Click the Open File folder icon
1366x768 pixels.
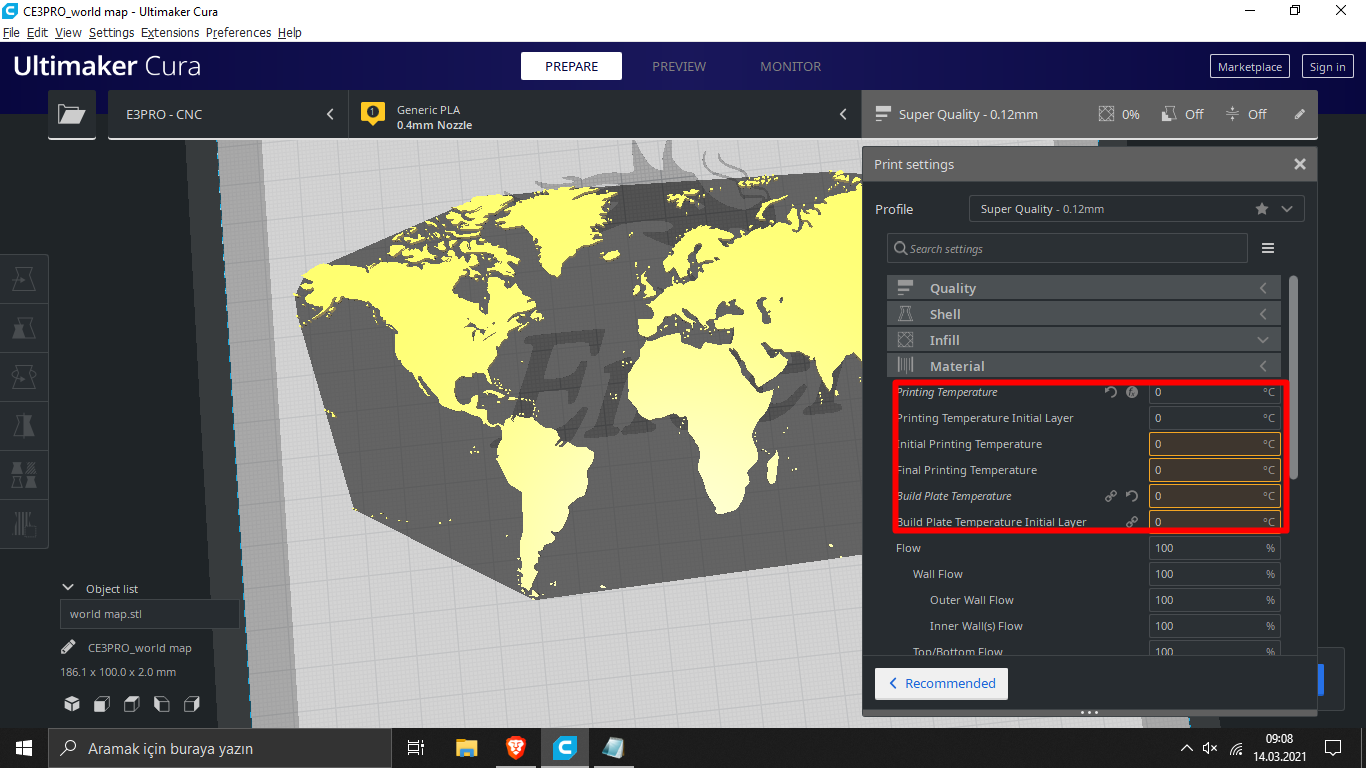click(72, 114)
